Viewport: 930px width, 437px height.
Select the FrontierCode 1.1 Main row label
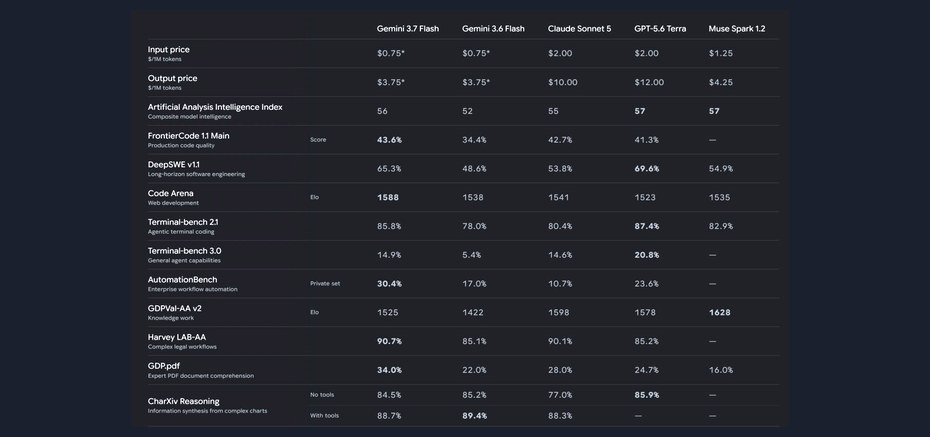click(x=189, y=136)
